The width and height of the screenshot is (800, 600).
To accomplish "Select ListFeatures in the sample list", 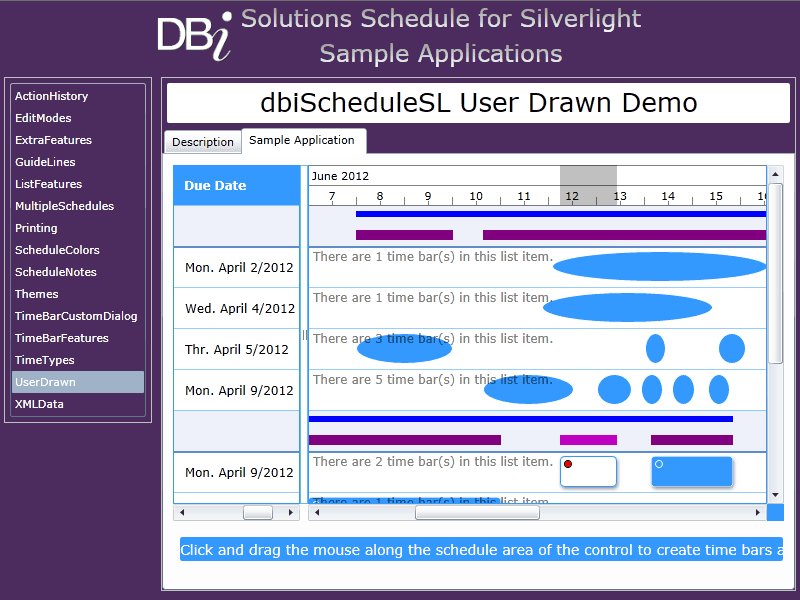I will tap(78, 184).
